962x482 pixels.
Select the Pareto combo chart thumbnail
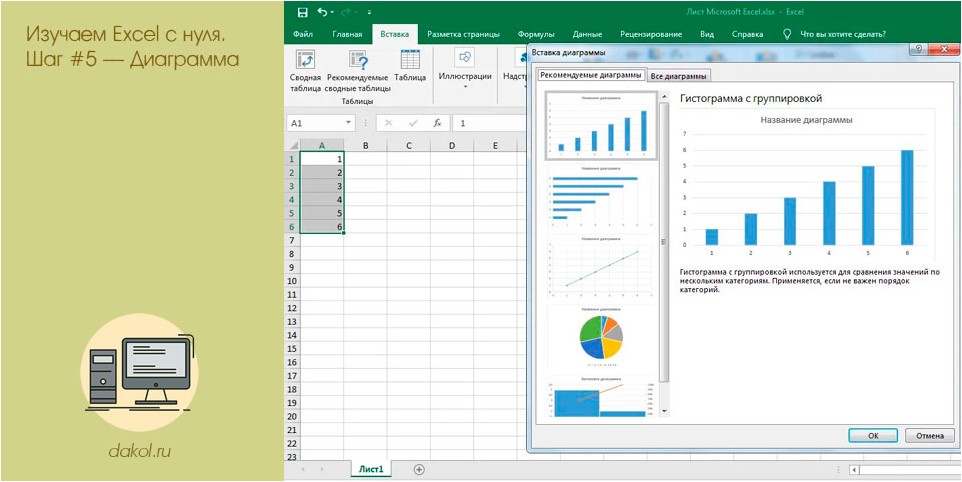coord(601,396)
